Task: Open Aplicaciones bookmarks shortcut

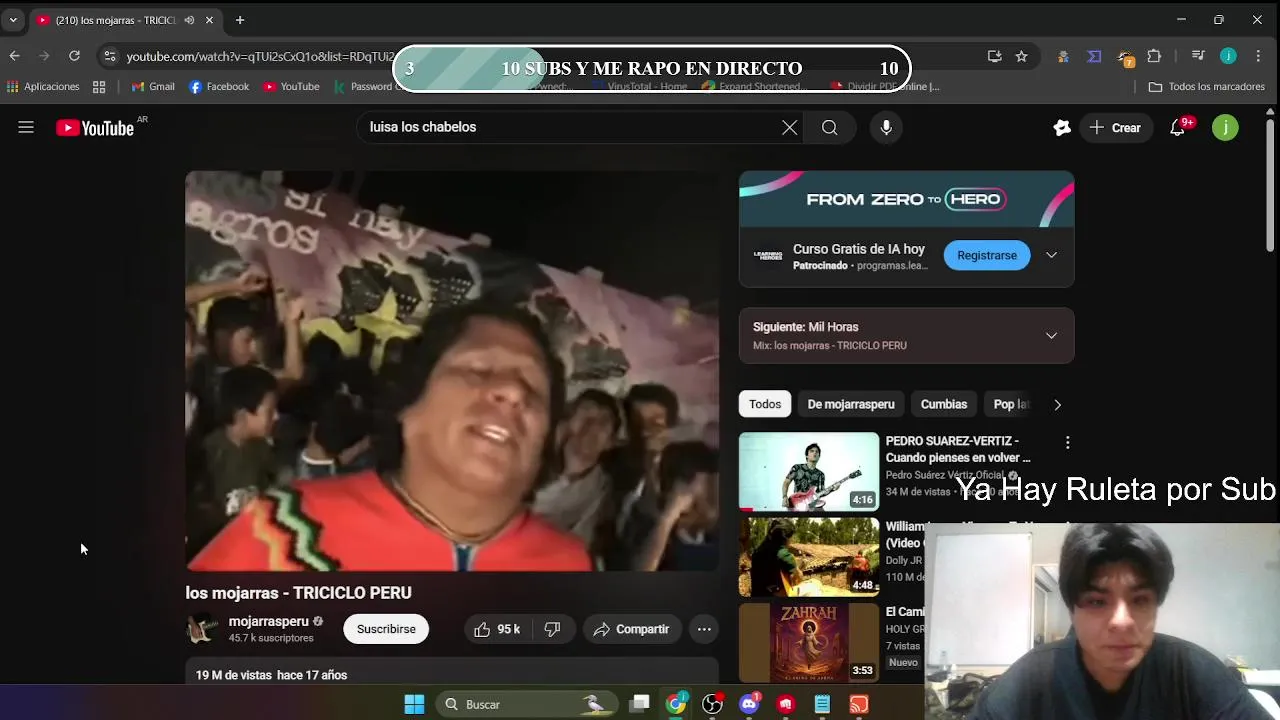Action: 43,87
